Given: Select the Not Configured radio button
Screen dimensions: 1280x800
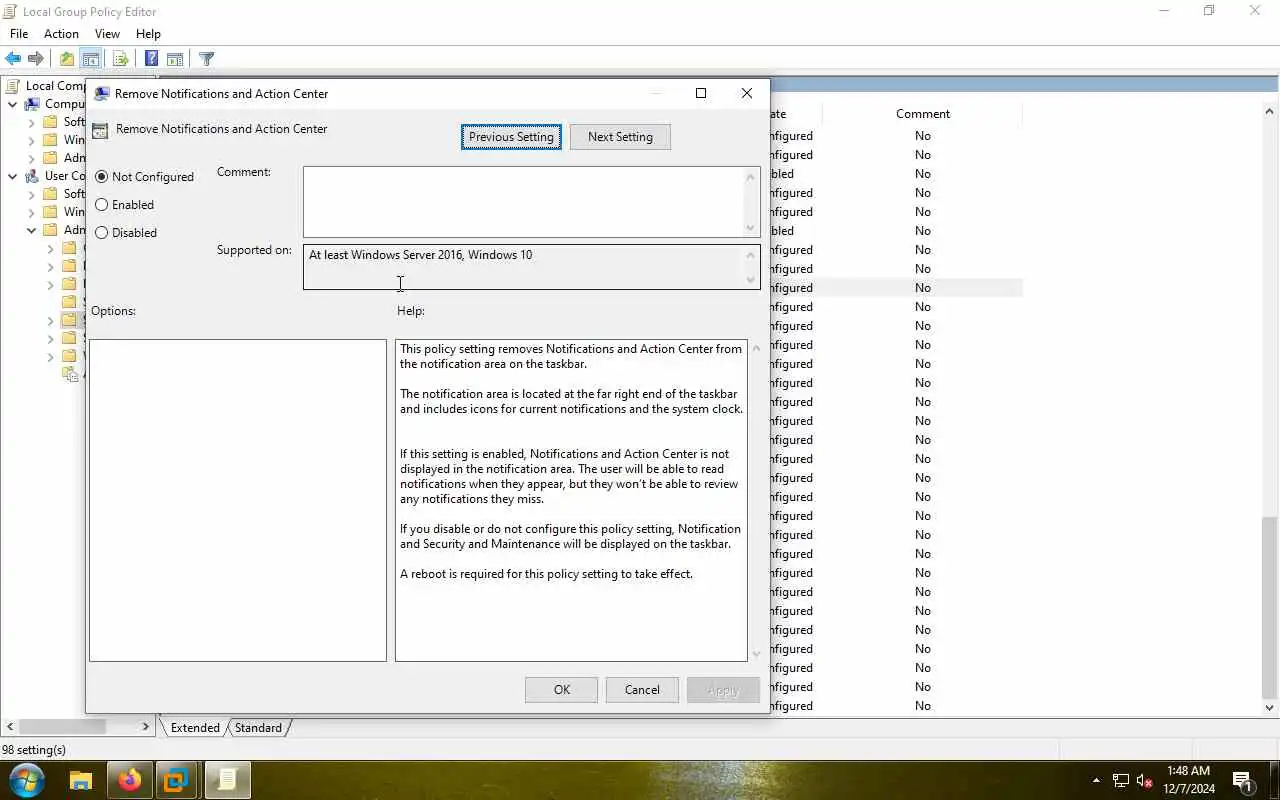Looking at the screenshot, I should point(102,177).
